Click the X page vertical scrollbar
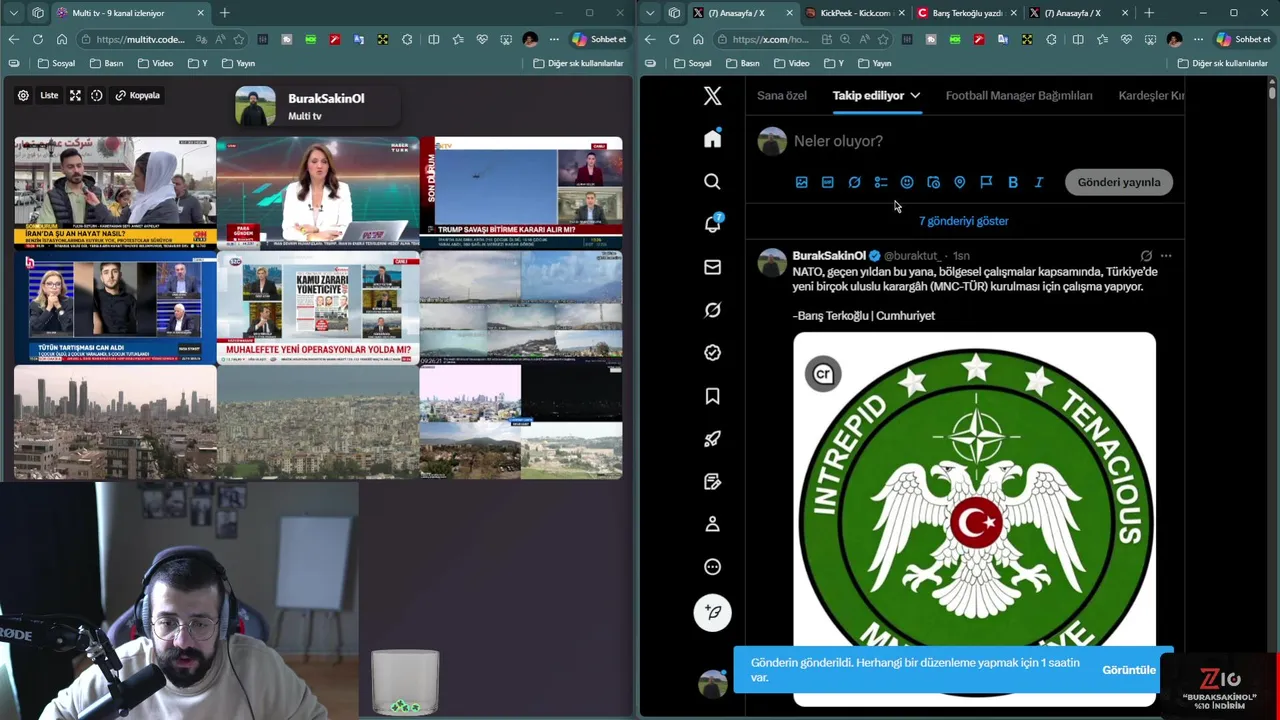This screenshot has height=720, width=1280. [x=1272, y=92]
